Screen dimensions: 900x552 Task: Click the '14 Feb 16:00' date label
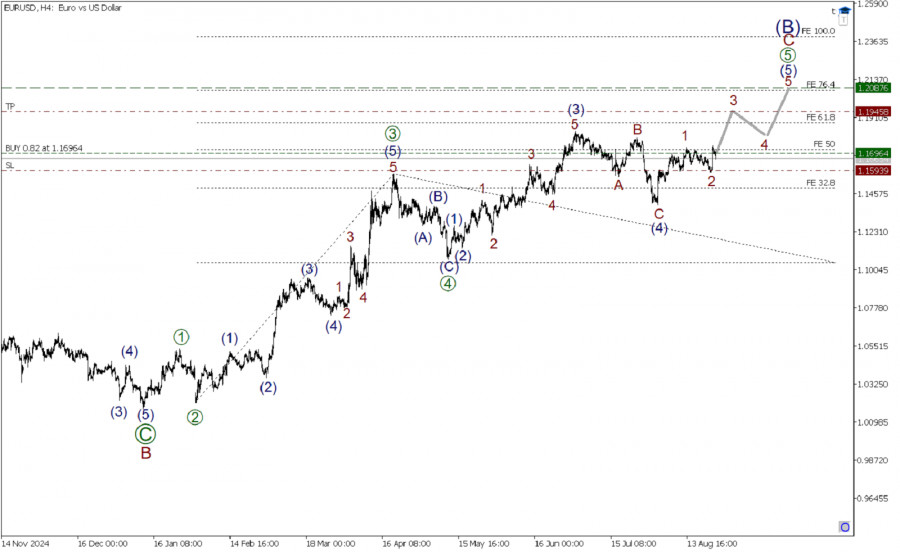click(x=254, y=543)
